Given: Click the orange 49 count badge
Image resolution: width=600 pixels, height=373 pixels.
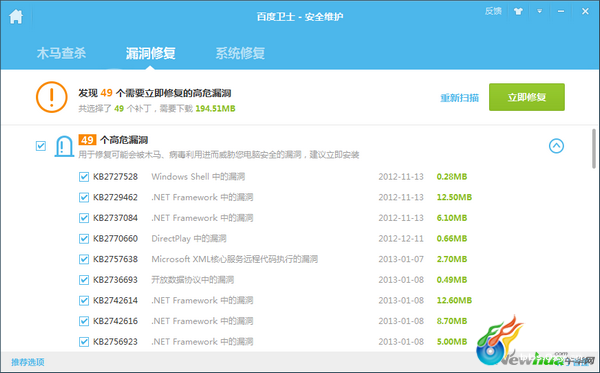Looking at the screenshot, I should point(87,140).
